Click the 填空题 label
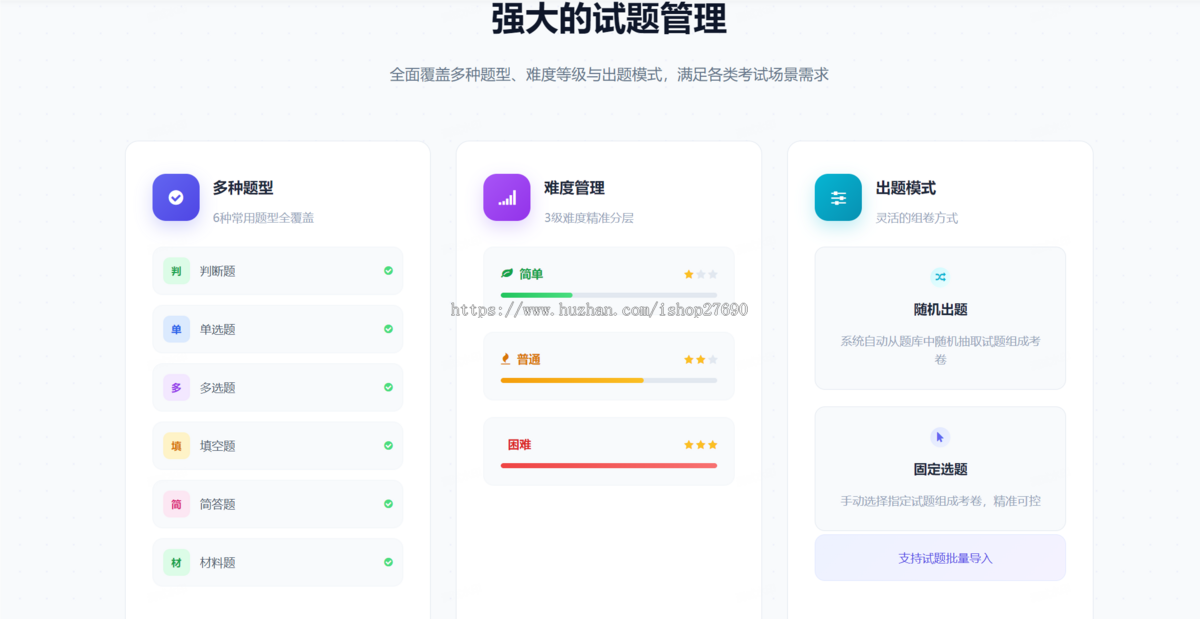 coord(218,446)
